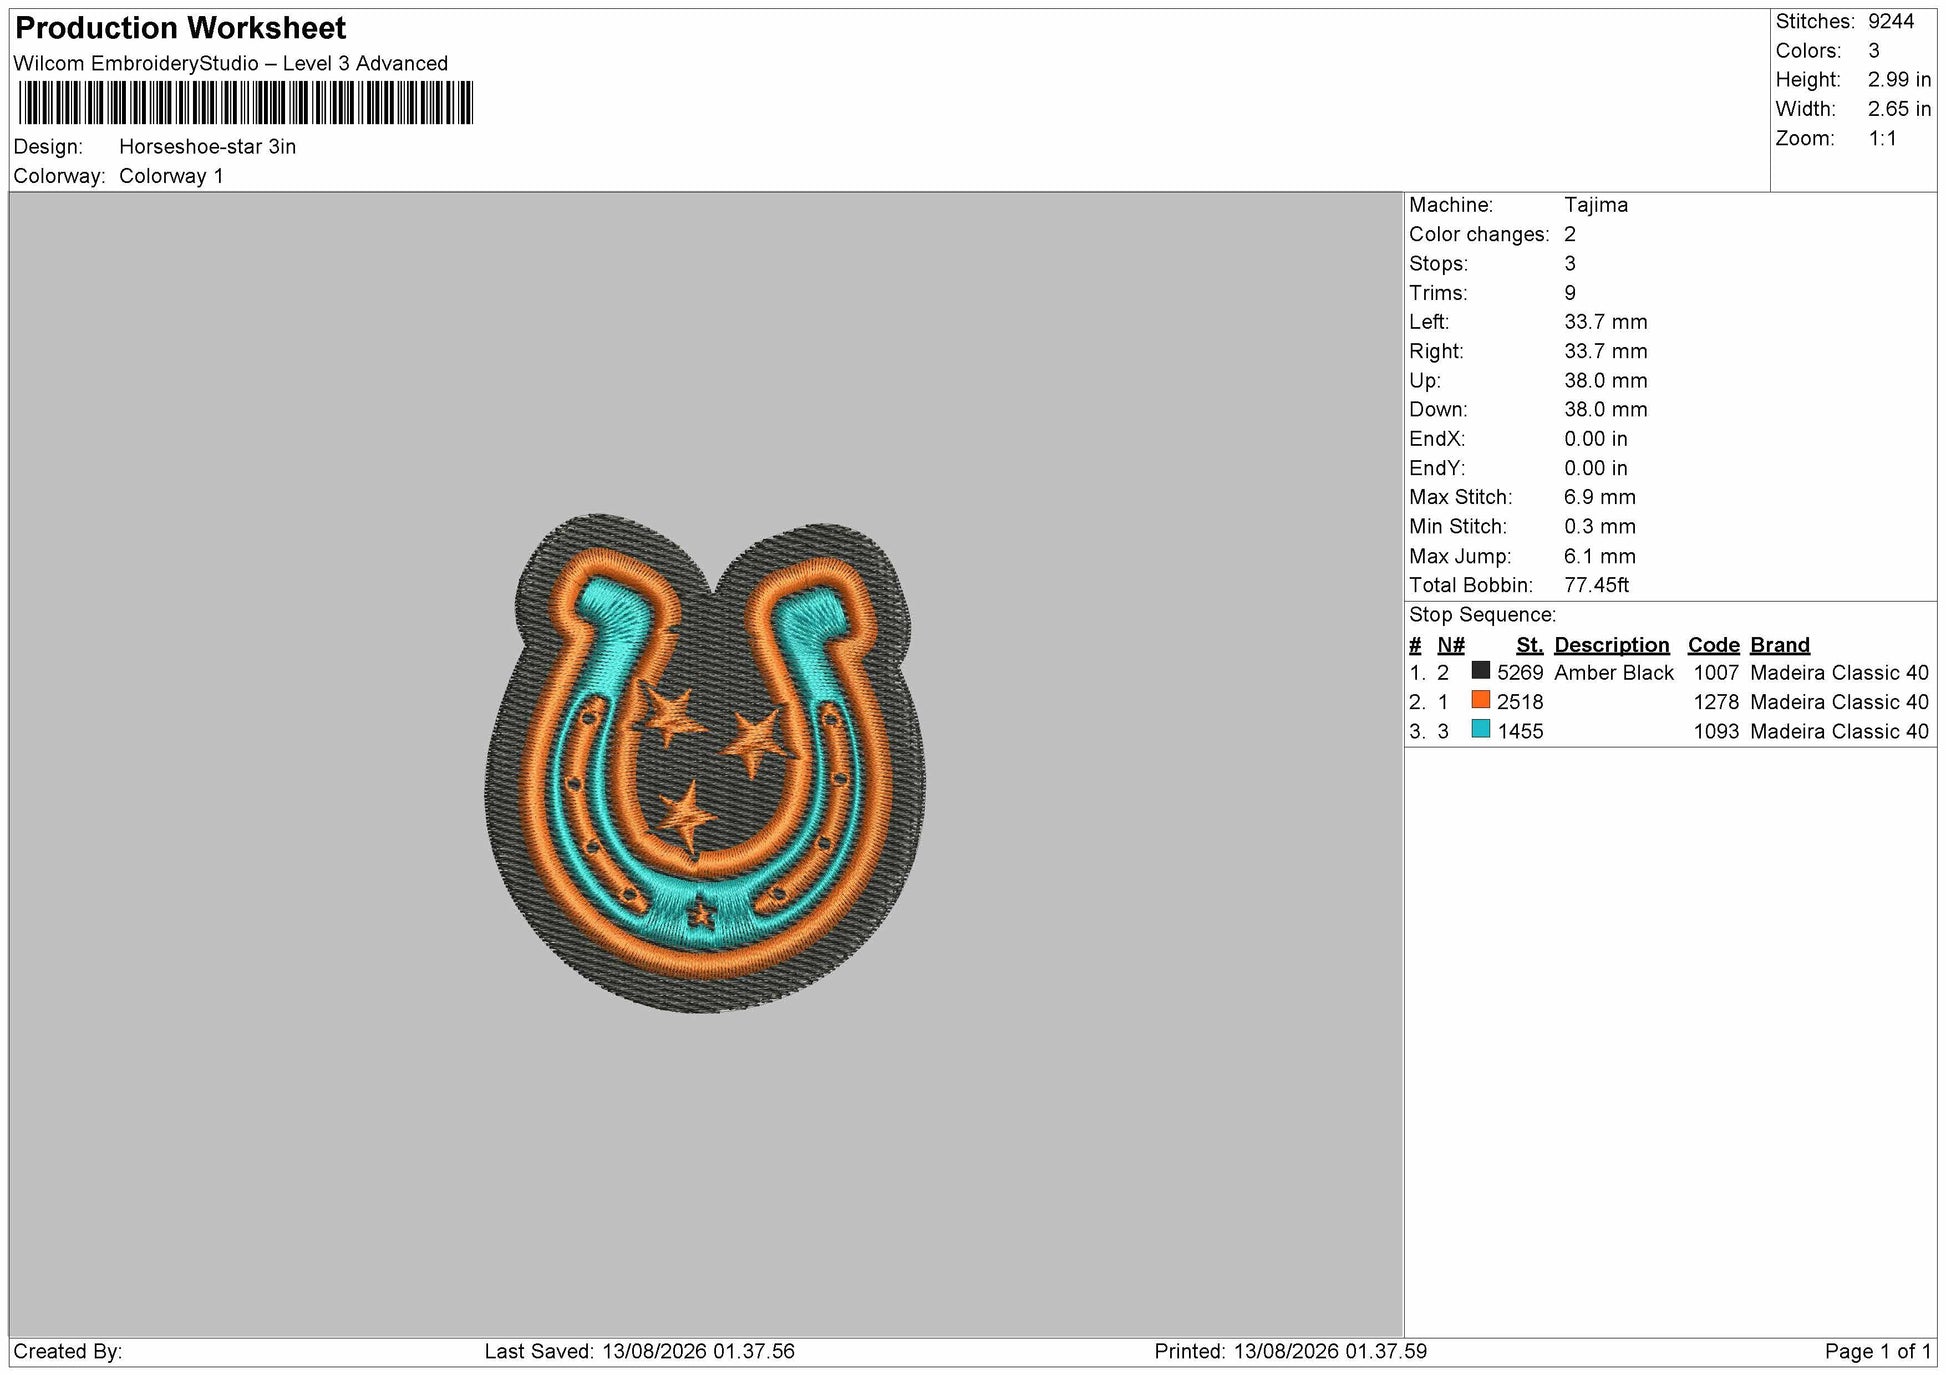
Task: Click thread code '1093'
Action: 1716,732
